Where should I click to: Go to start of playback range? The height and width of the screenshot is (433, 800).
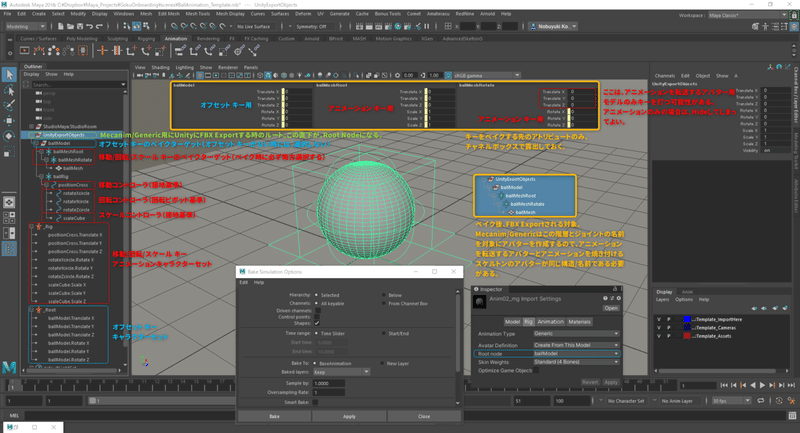(724, 386)
